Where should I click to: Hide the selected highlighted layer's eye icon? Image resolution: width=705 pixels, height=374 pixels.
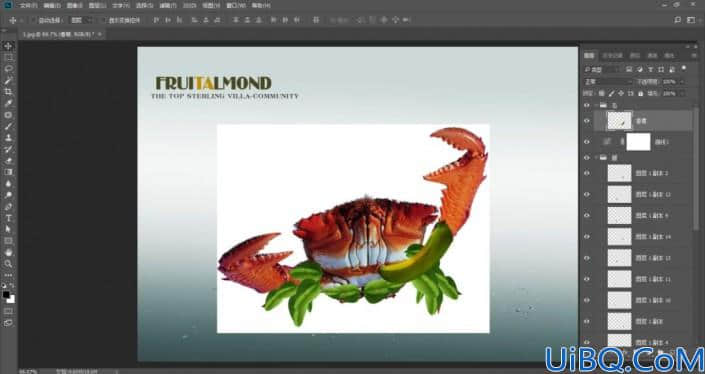click(586, 121)
